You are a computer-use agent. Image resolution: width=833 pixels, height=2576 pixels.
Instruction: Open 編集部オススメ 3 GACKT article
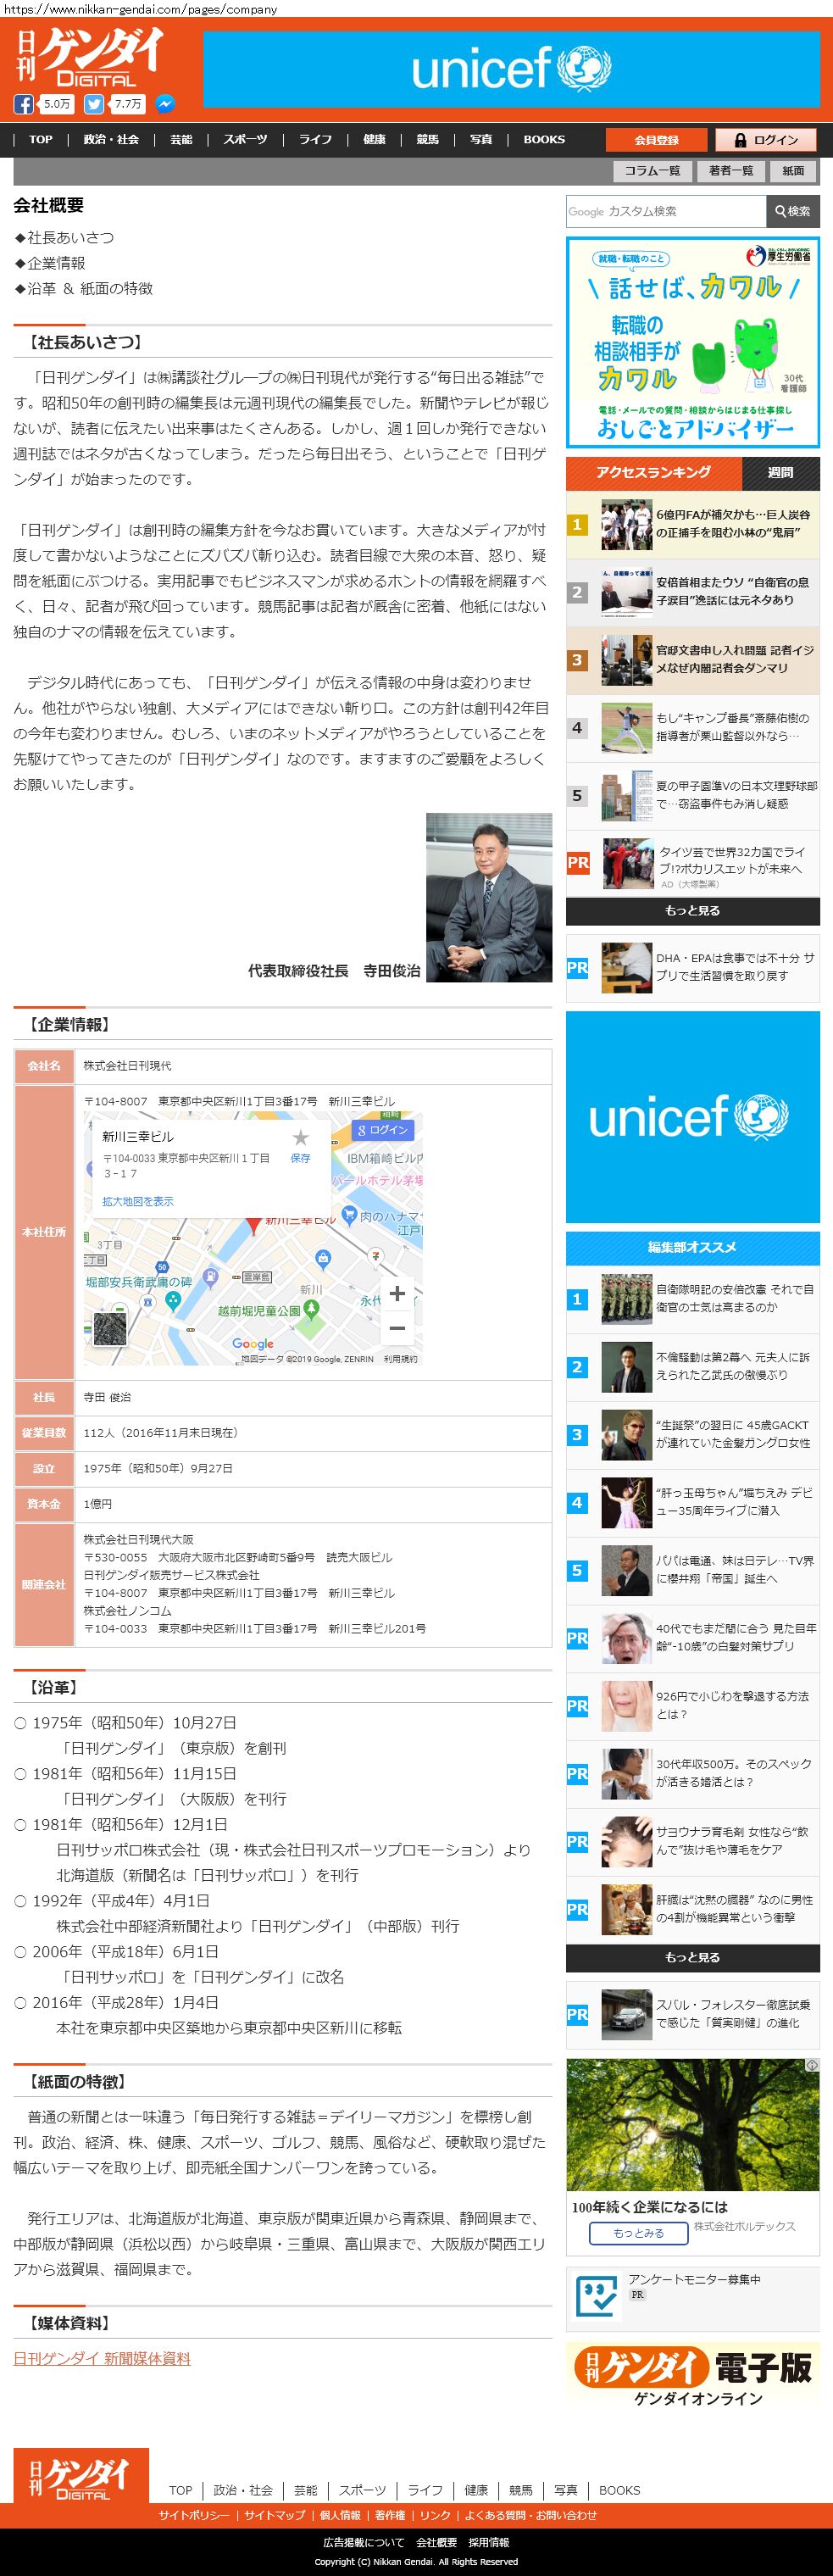pos(692,1435)
